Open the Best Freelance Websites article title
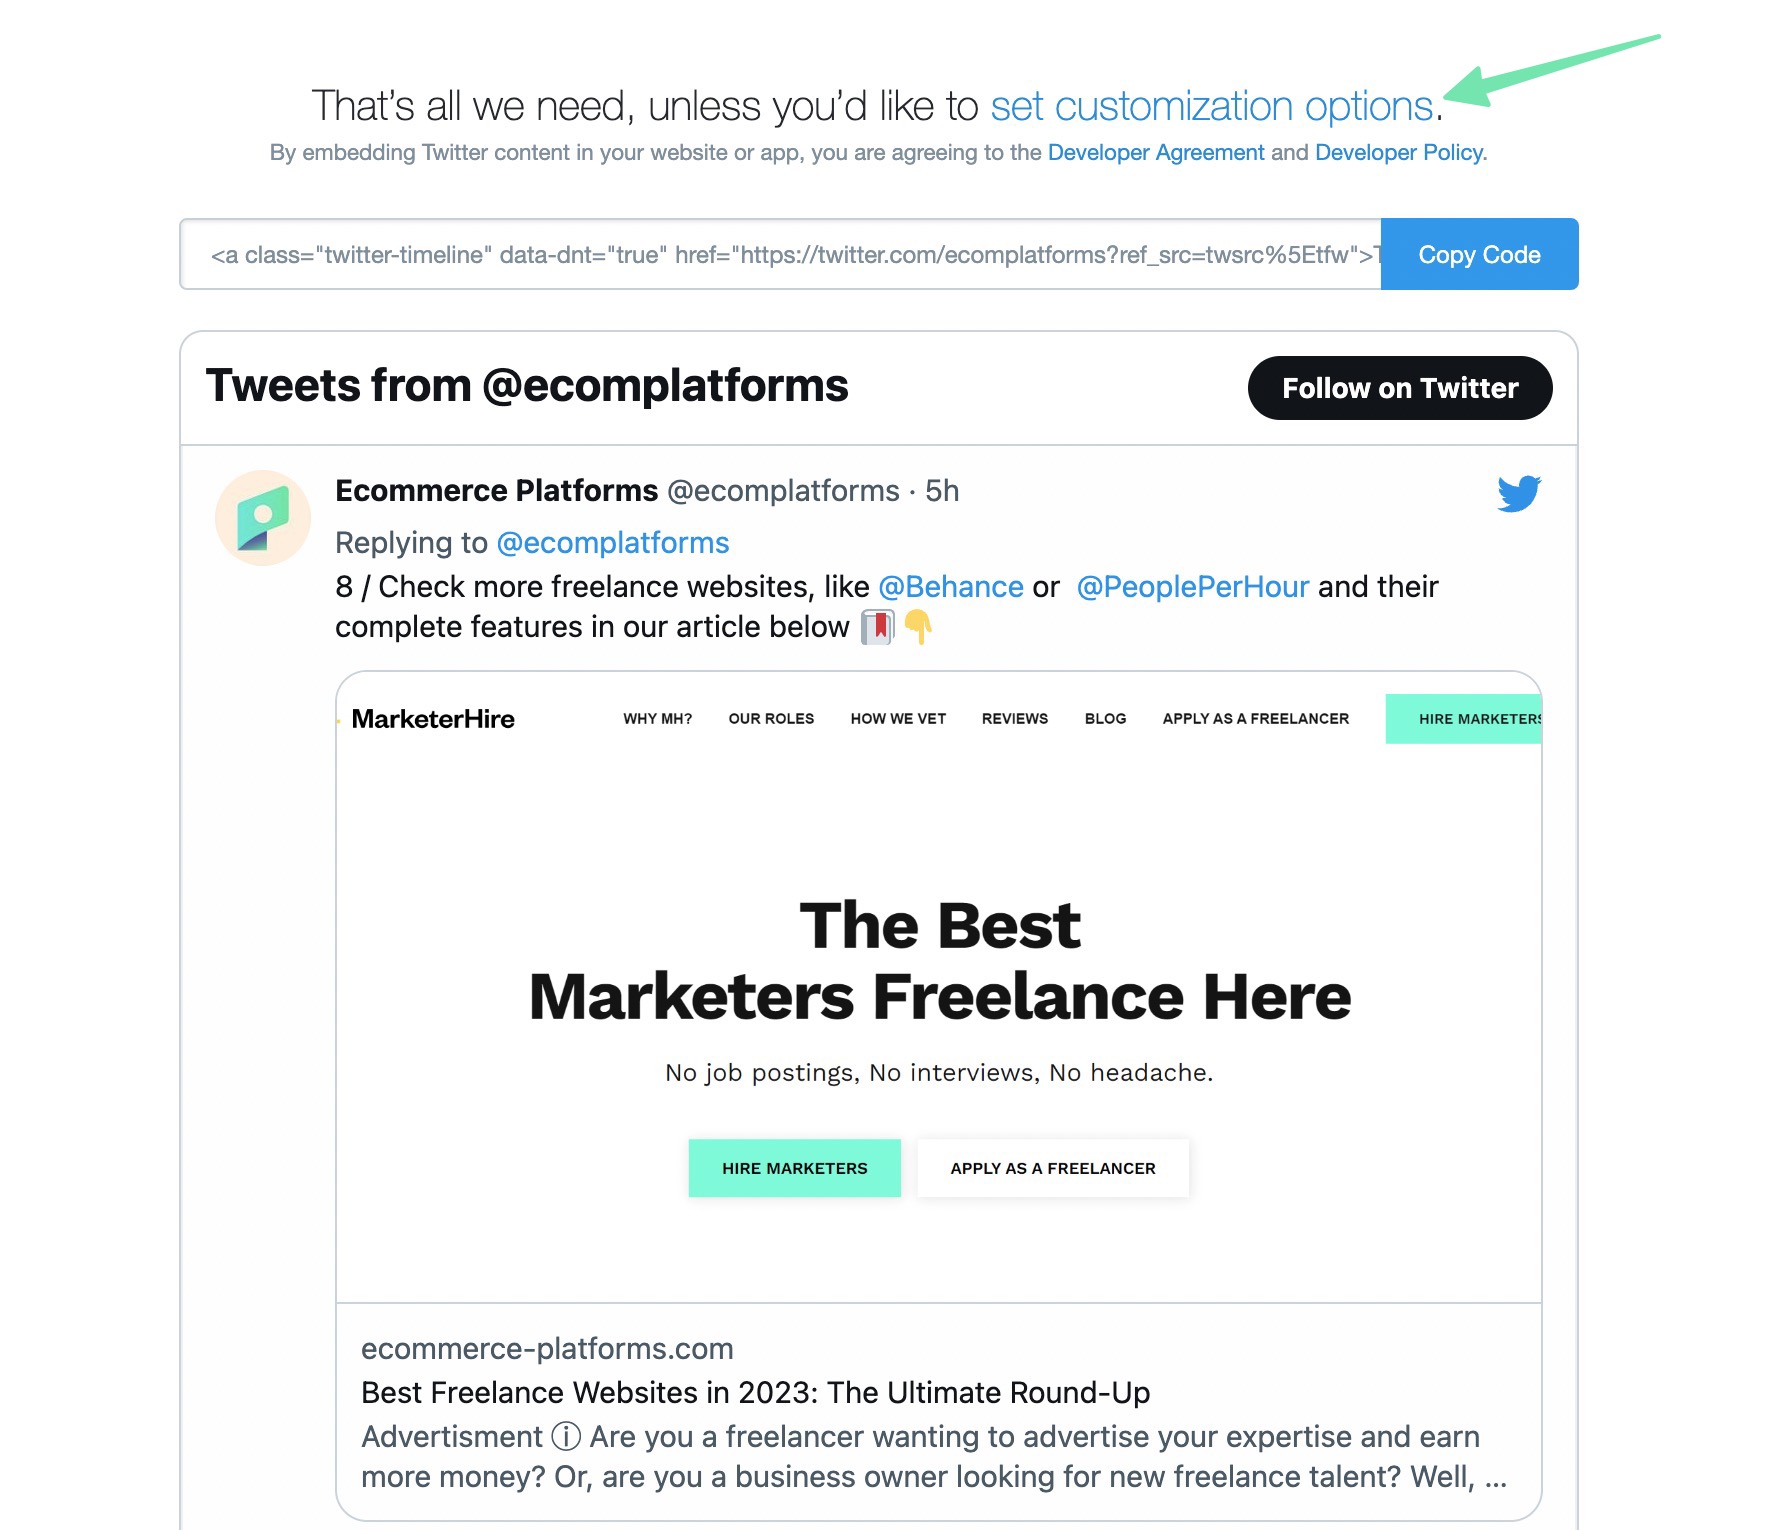Screen dimensions: 1772x1530 pos(755,1392)
